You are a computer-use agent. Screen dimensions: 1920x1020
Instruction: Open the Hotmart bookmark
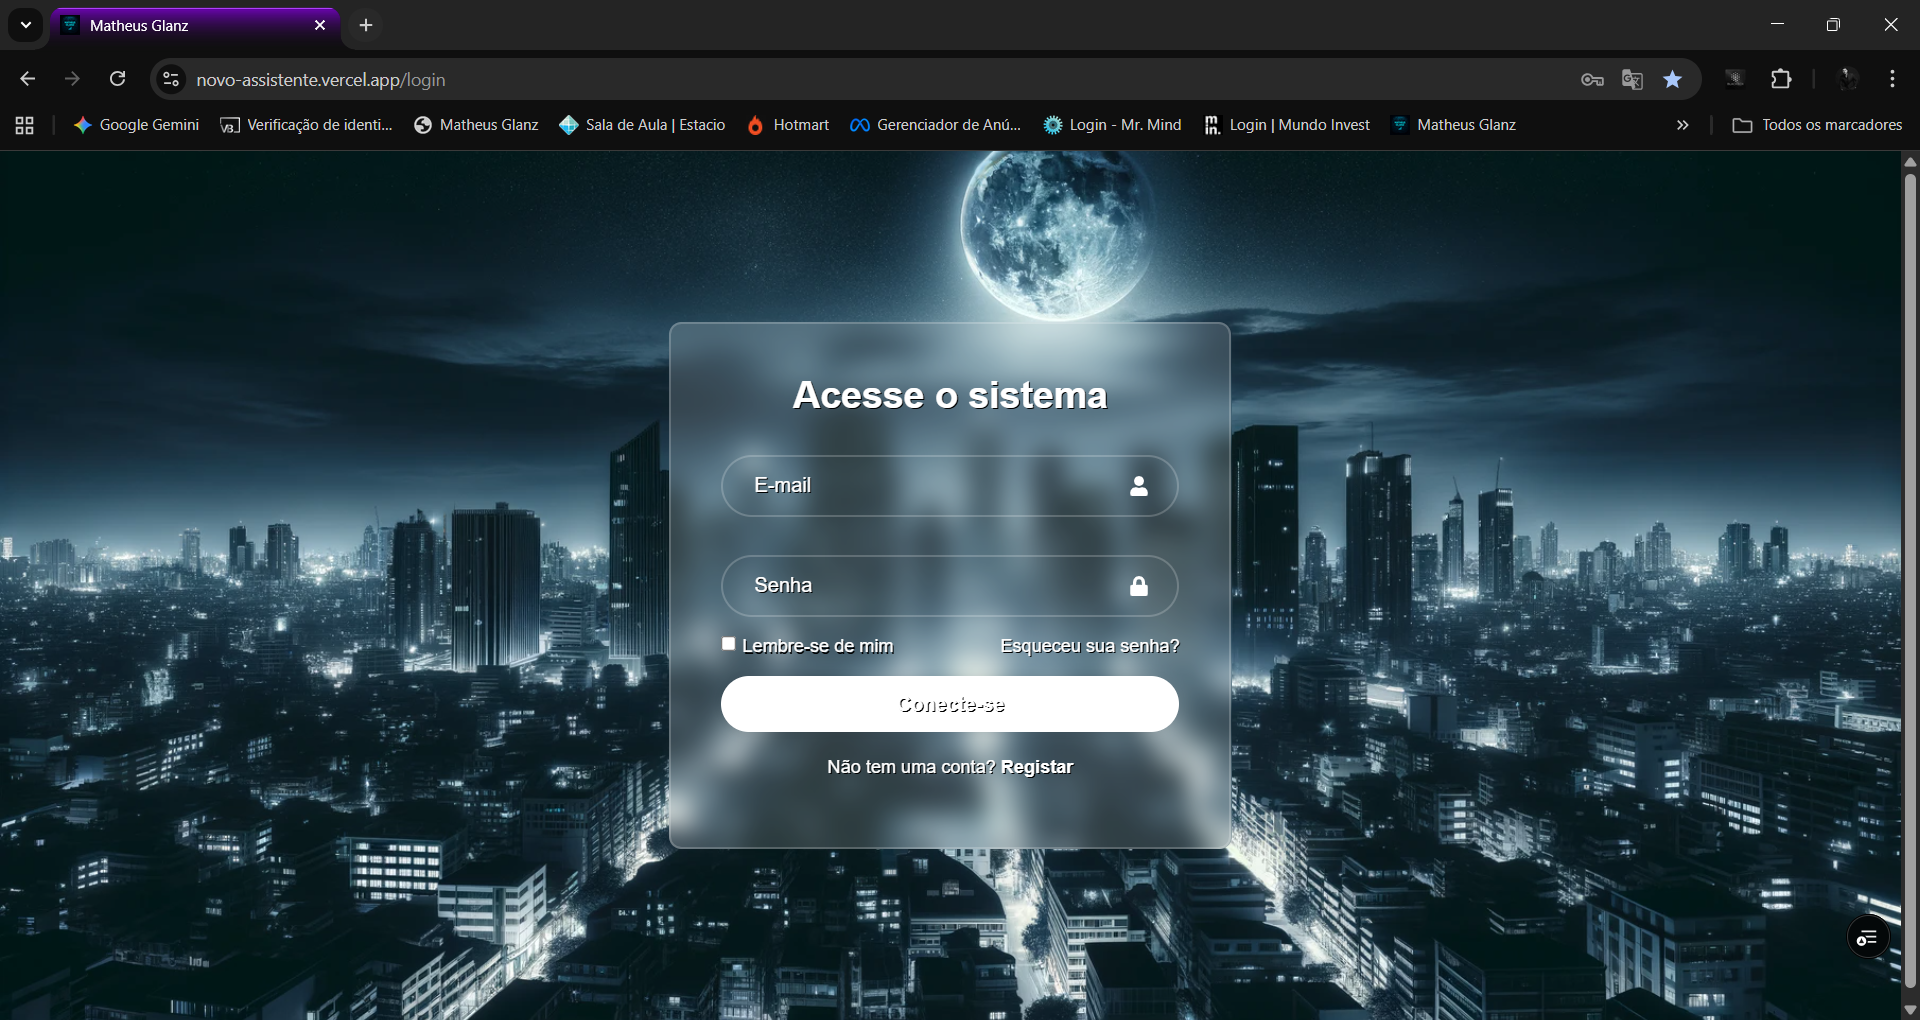[788, 124]
